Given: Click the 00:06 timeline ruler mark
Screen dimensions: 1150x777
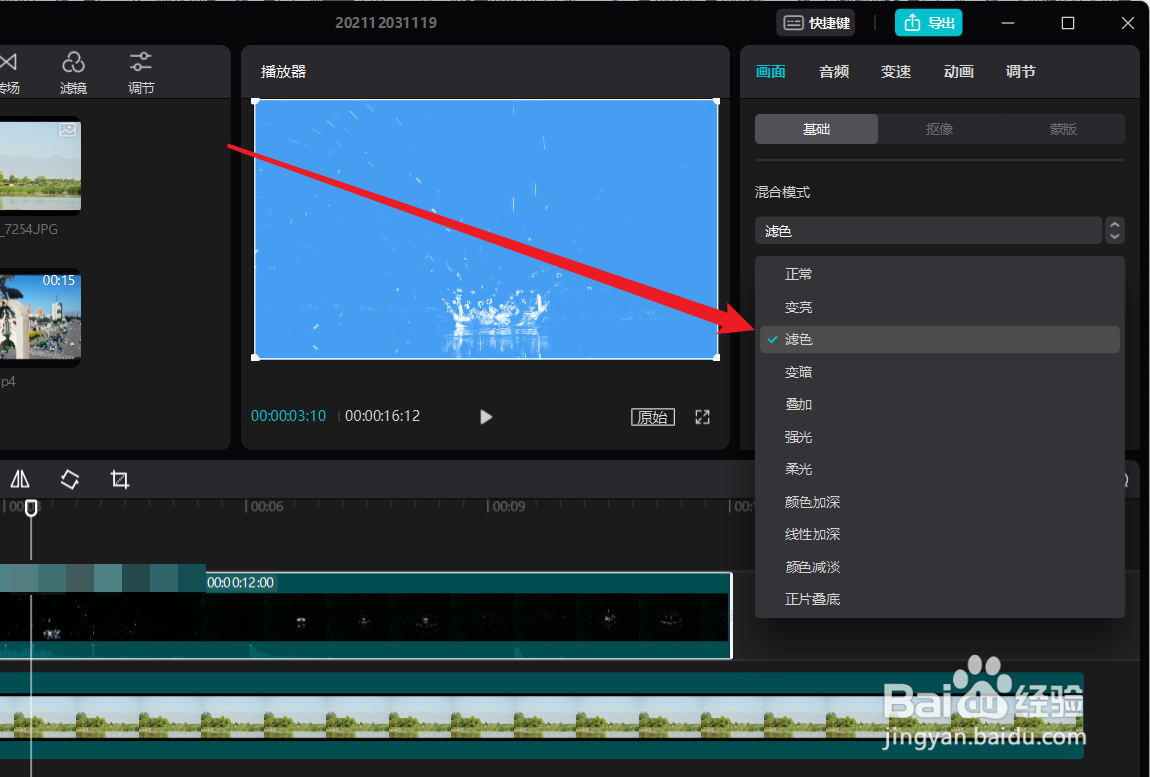Looking at the screenshot, I should 265,506.
